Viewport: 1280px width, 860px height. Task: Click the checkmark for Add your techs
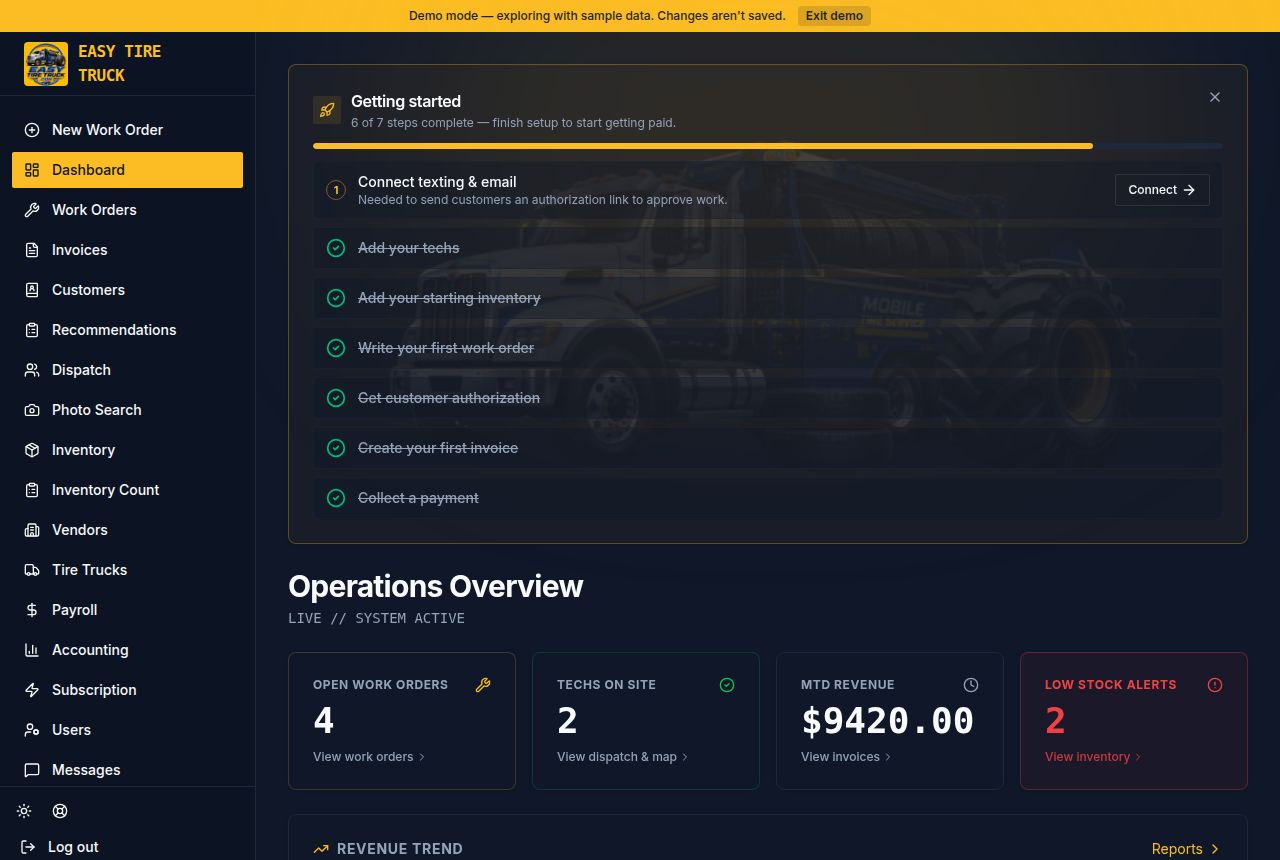pos(336,248)
